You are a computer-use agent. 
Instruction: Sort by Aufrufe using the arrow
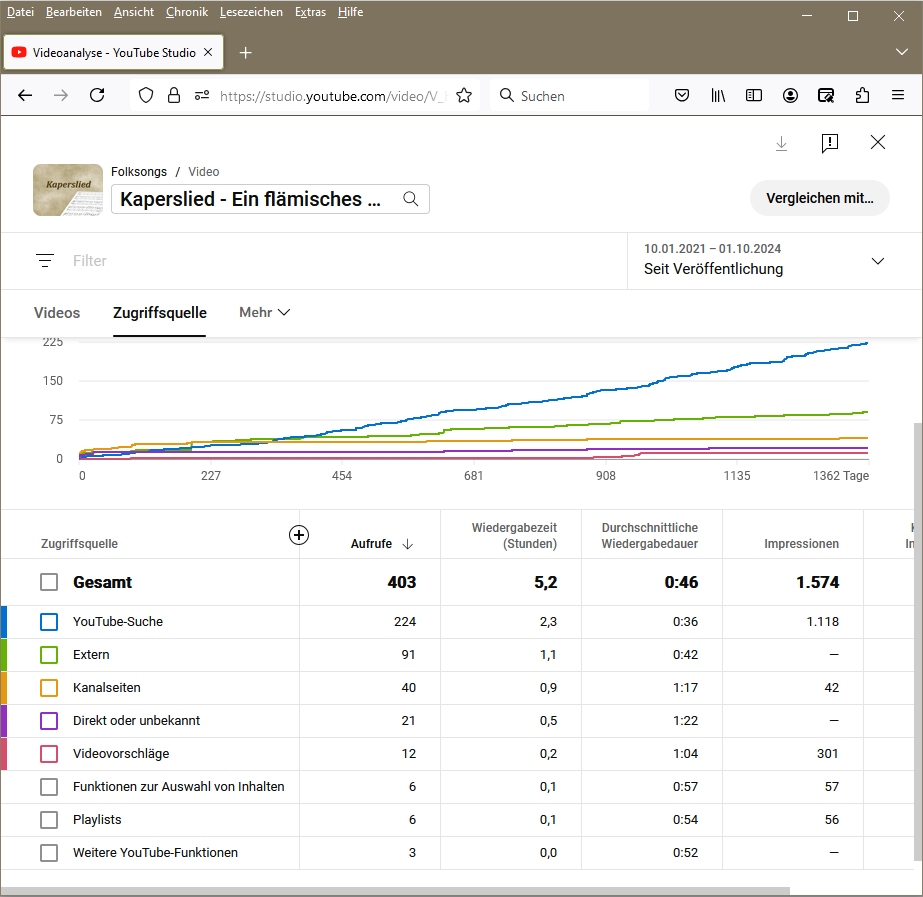pyautogui.click(x=407, y=544)
